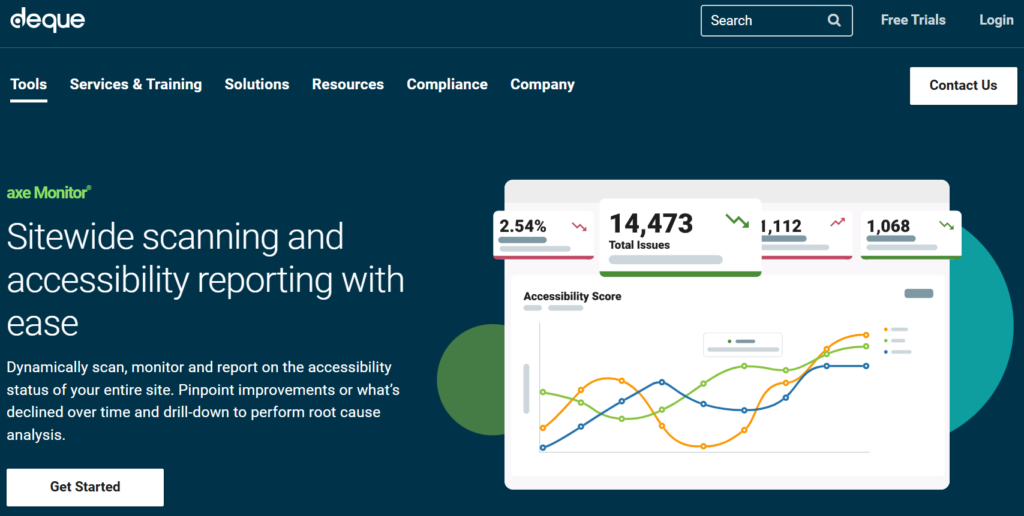Viewport: 1024px width, 516px height.
Task: Click the green down-trend arrow beside 1,068
Action: coord(945,225)
